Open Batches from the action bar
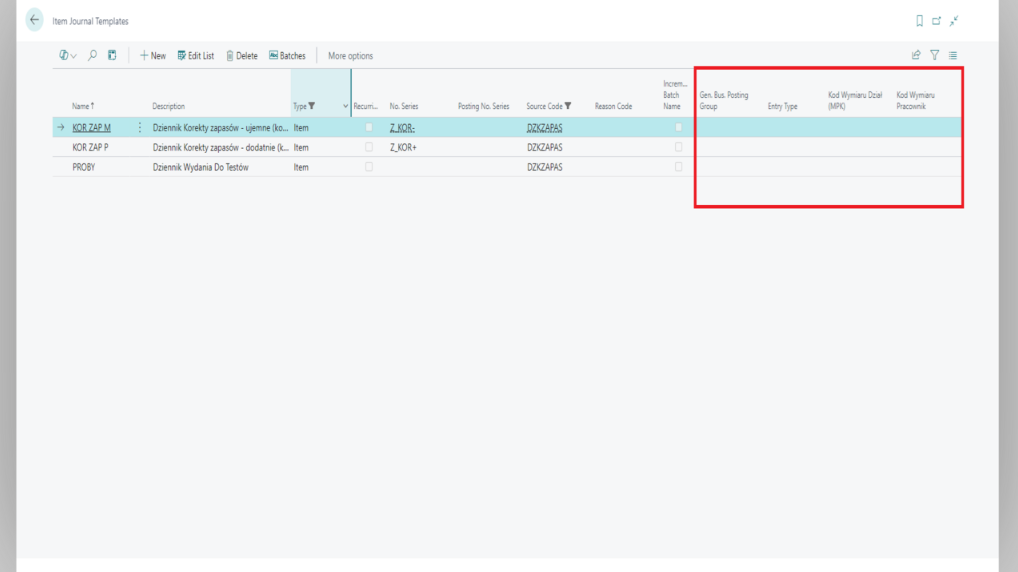 coord(287,56)
